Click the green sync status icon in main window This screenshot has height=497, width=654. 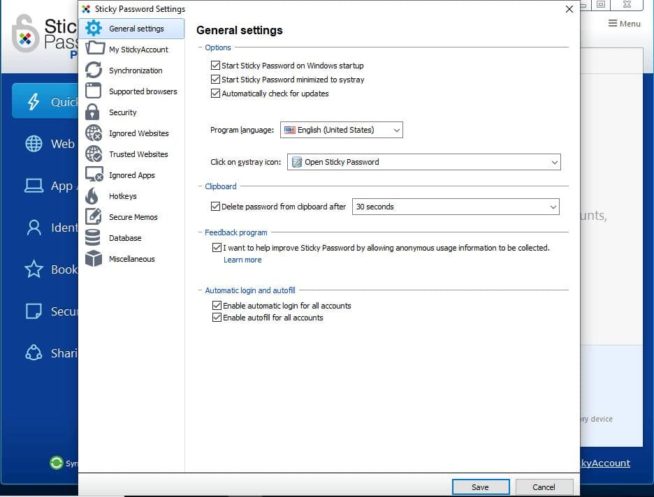[x=56, y=463]
